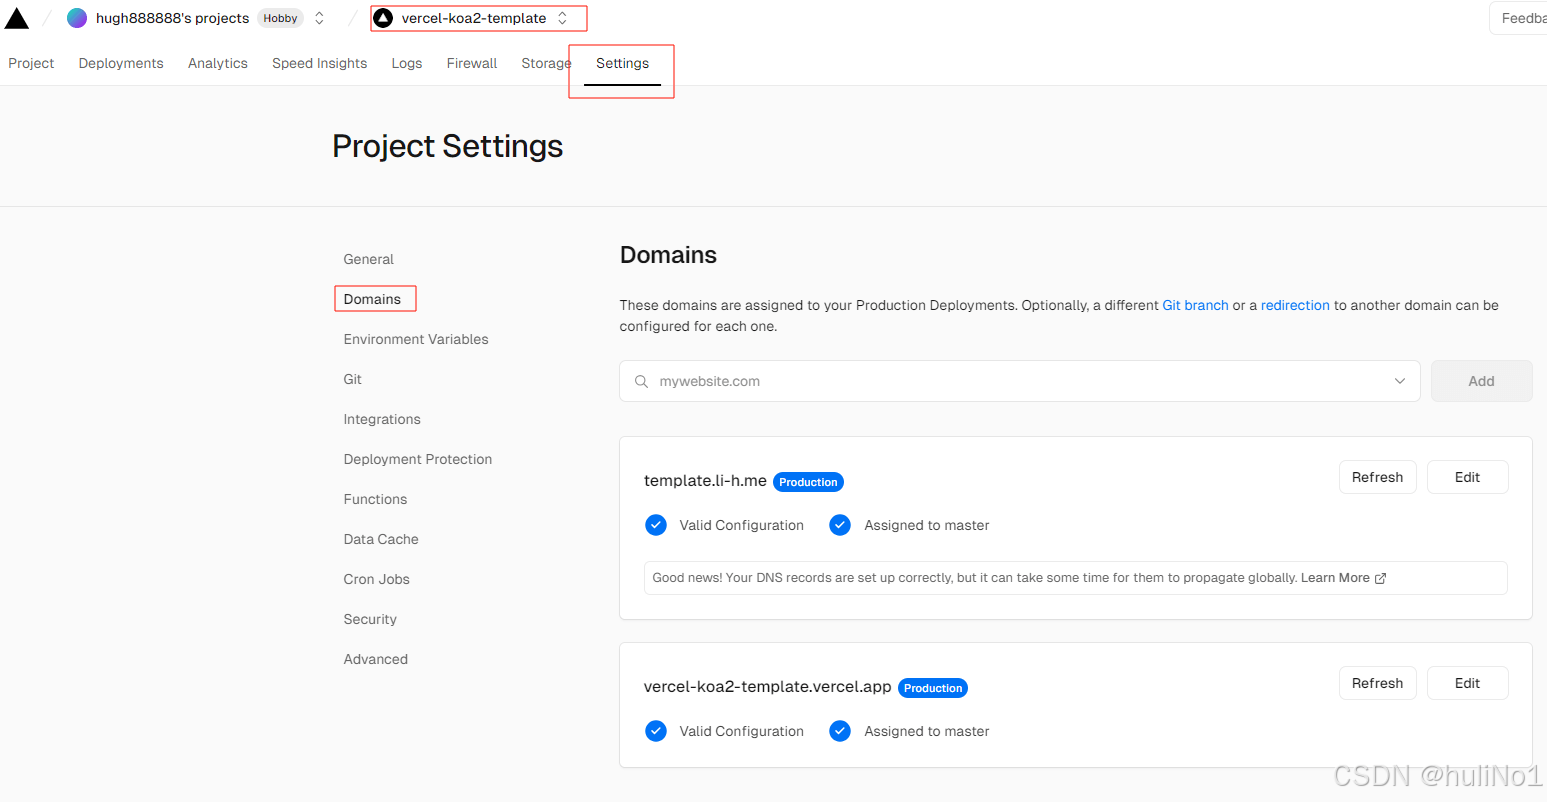Viewport: 1547px width, 802px height.
Task: Open the Project tab
Action: coord(31,63)
